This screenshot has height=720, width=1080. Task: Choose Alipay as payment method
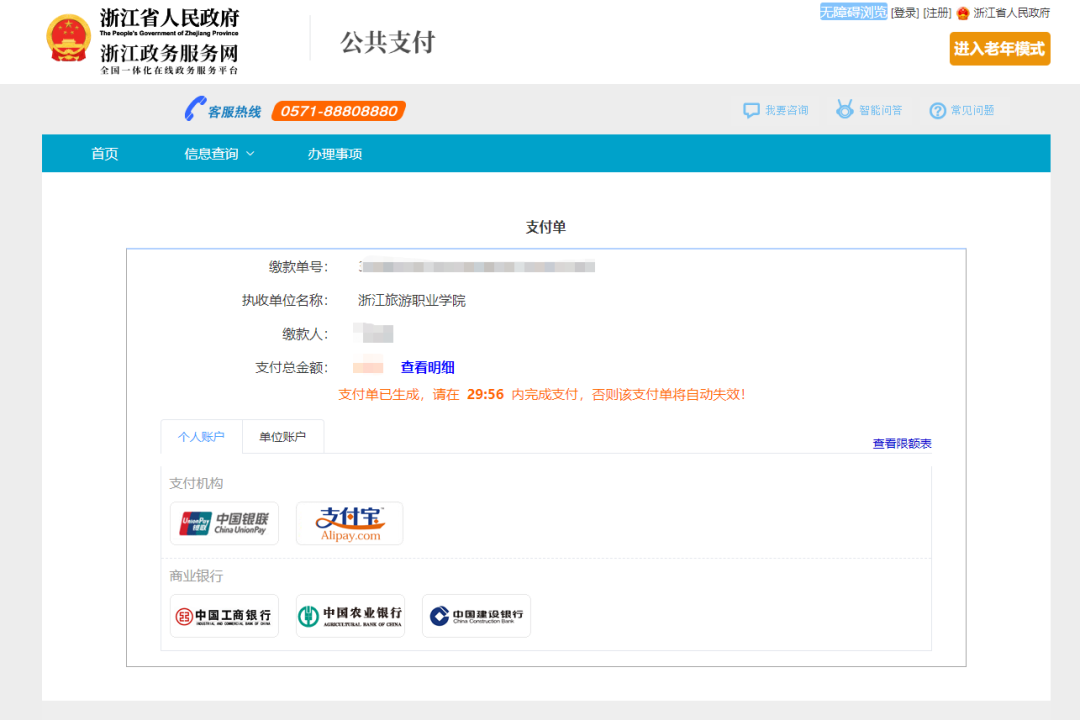click(x=349, y=523)
